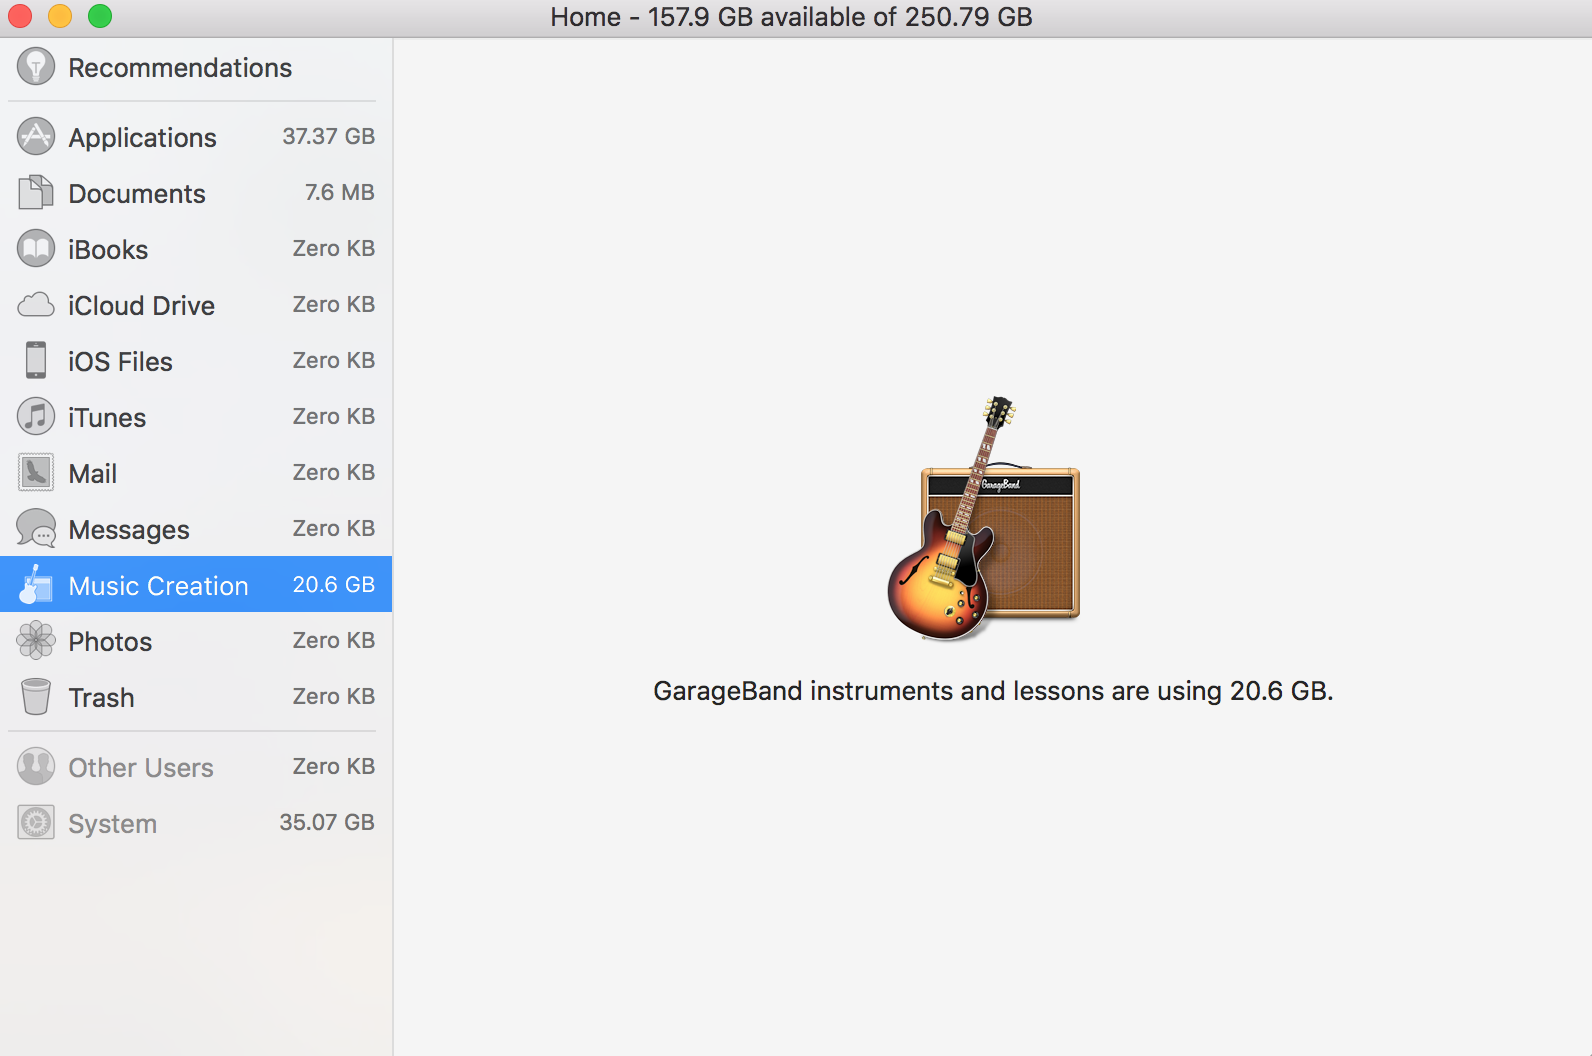Image resolution: width=1592 pixels, height=1056 pixels.
Task: Click the Zero KB size beside Messages
Action: (333, 528)
